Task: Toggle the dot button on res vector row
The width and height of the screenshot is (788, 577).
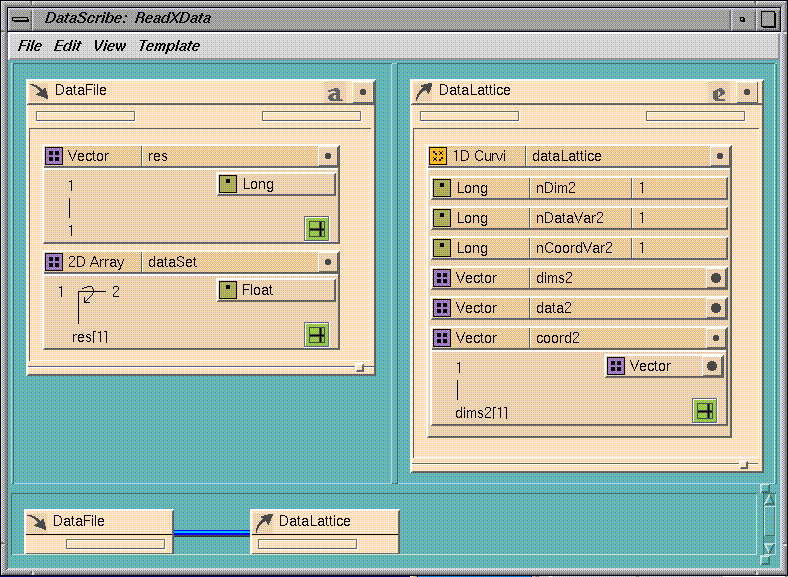Action: pyautogui.click(x=326, y=156)
